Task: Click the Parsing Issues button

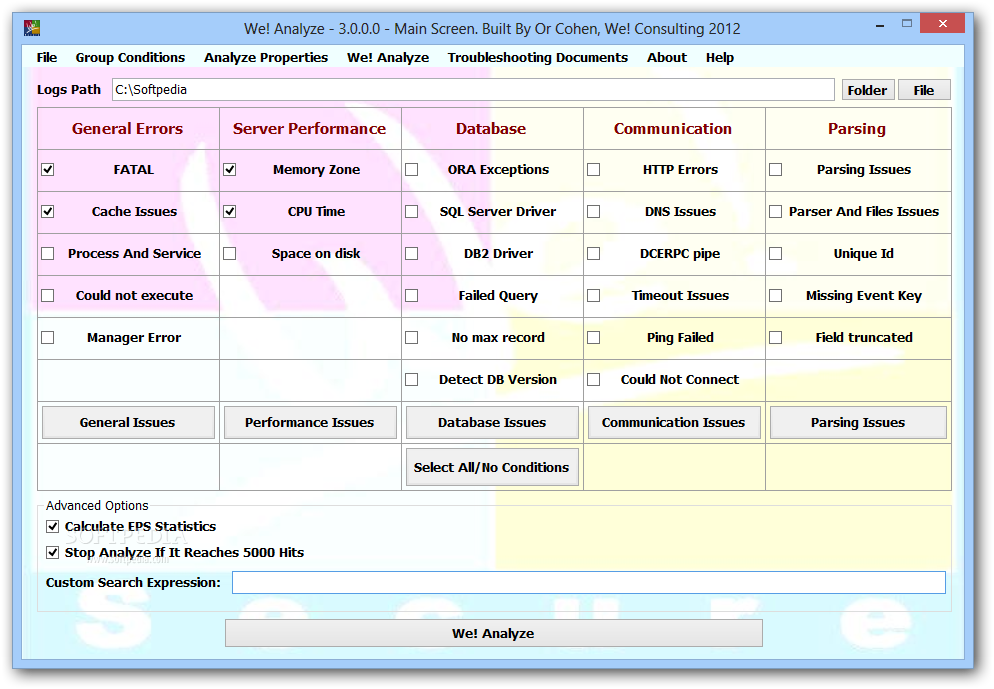Action: tap(858, 423)
